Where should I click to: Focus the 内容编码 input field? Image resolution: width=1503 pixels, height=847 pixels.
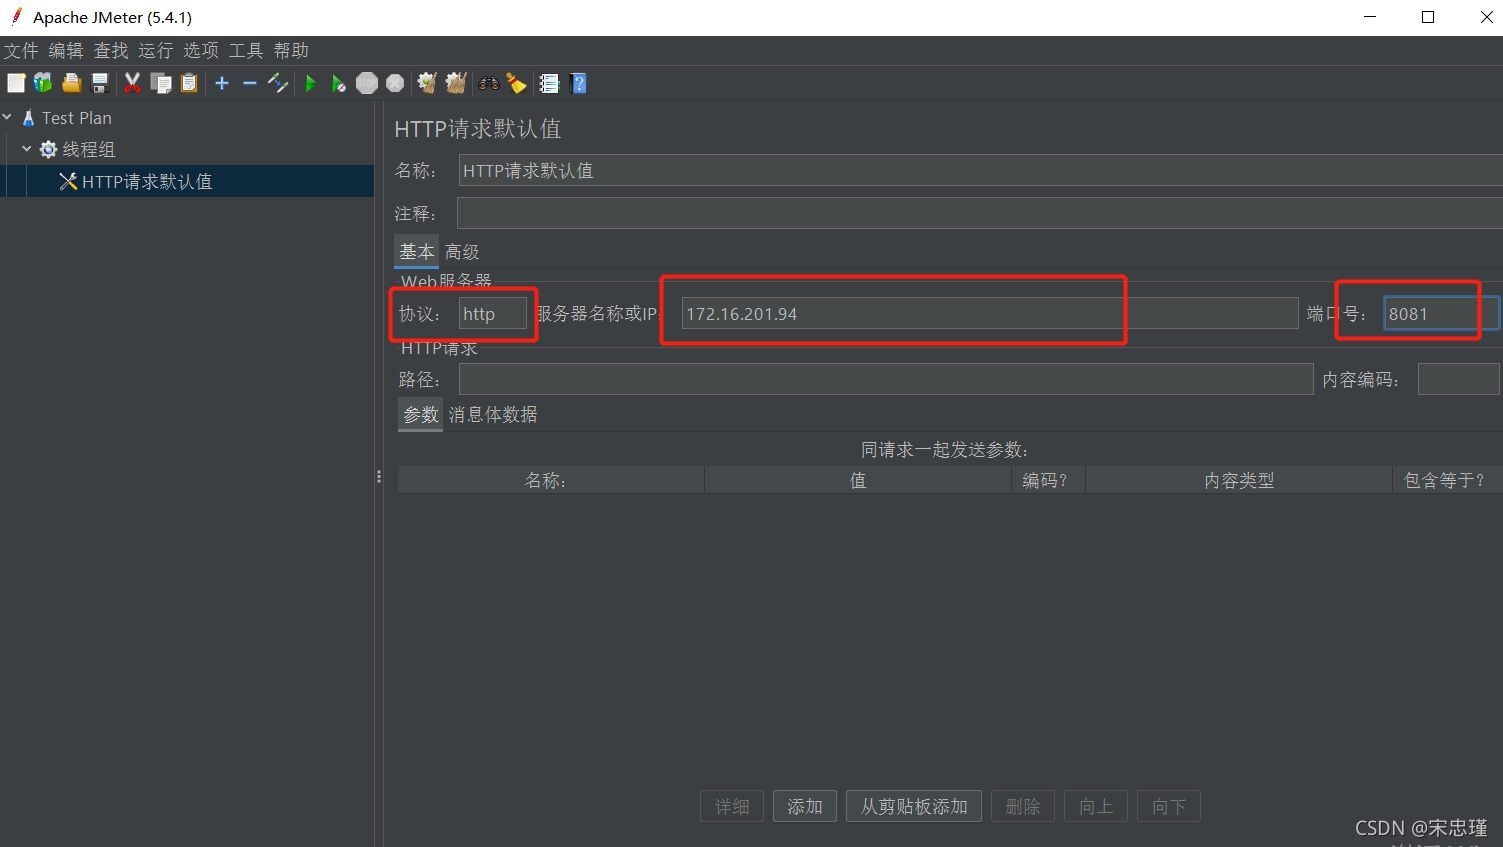pyautogui.click(x=1458, y=379)
